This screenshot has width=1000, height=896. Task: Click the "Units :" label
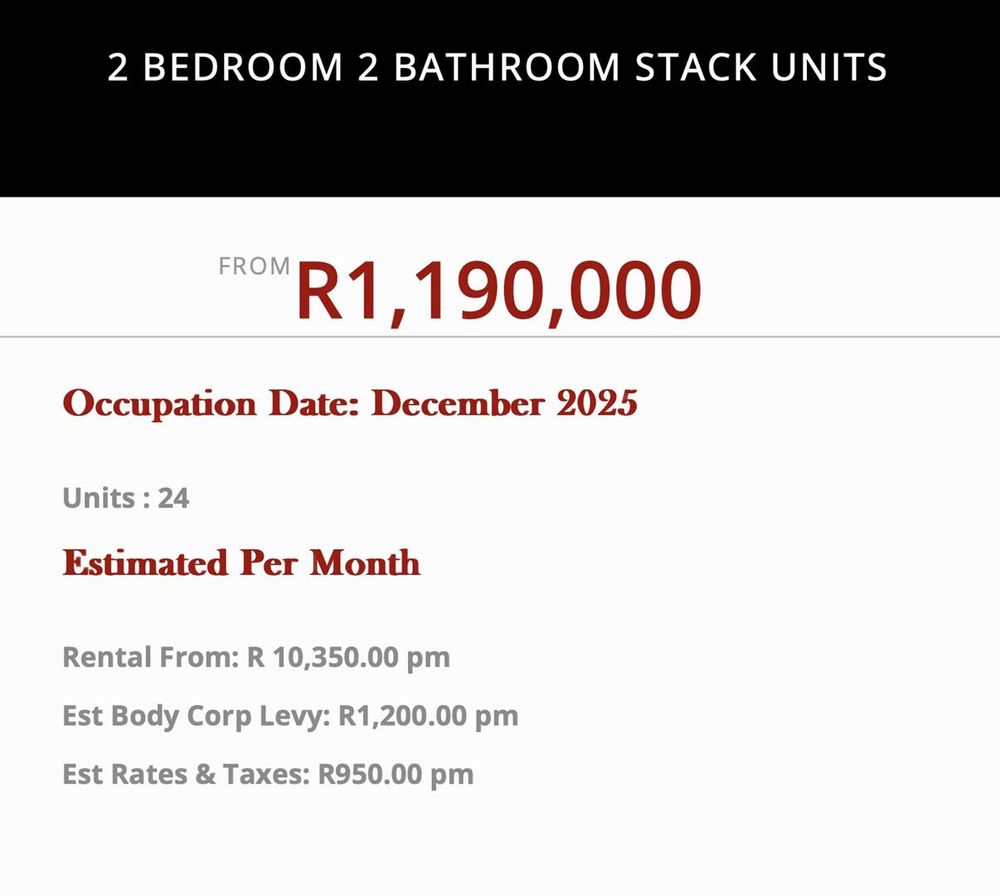click(x=105, y=498)
